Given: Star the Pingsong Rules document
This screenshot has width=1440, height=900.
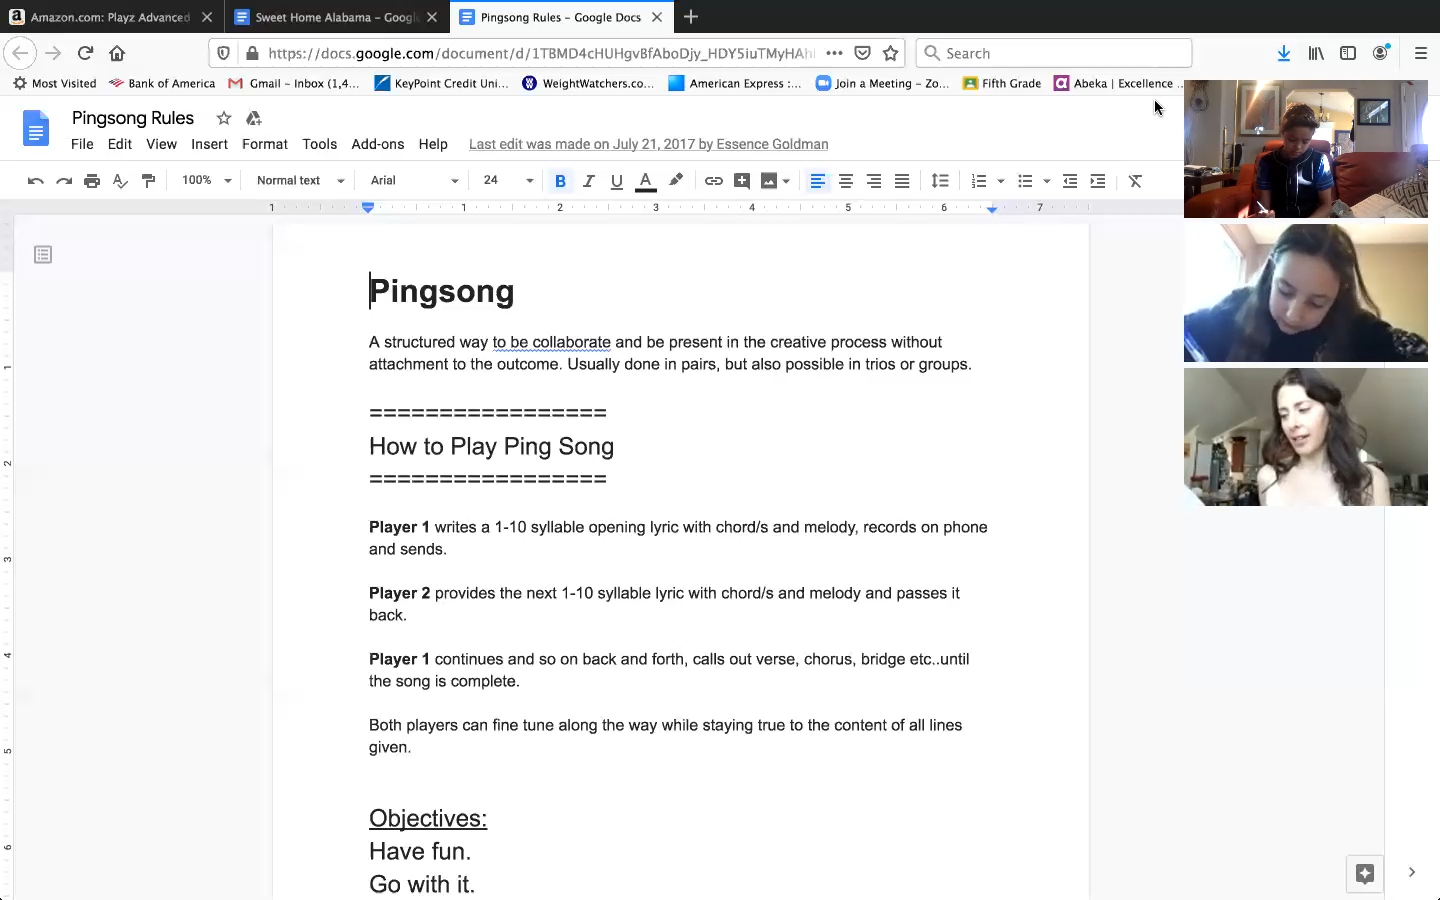Looking at the screenshot, I should [x=224, y=118].
